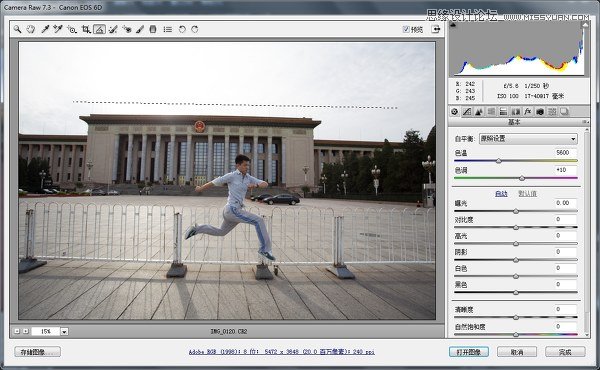Click the 存储图像 save image button
The width and height of the screenshot is (600, 370).
[x=38, y=352]
